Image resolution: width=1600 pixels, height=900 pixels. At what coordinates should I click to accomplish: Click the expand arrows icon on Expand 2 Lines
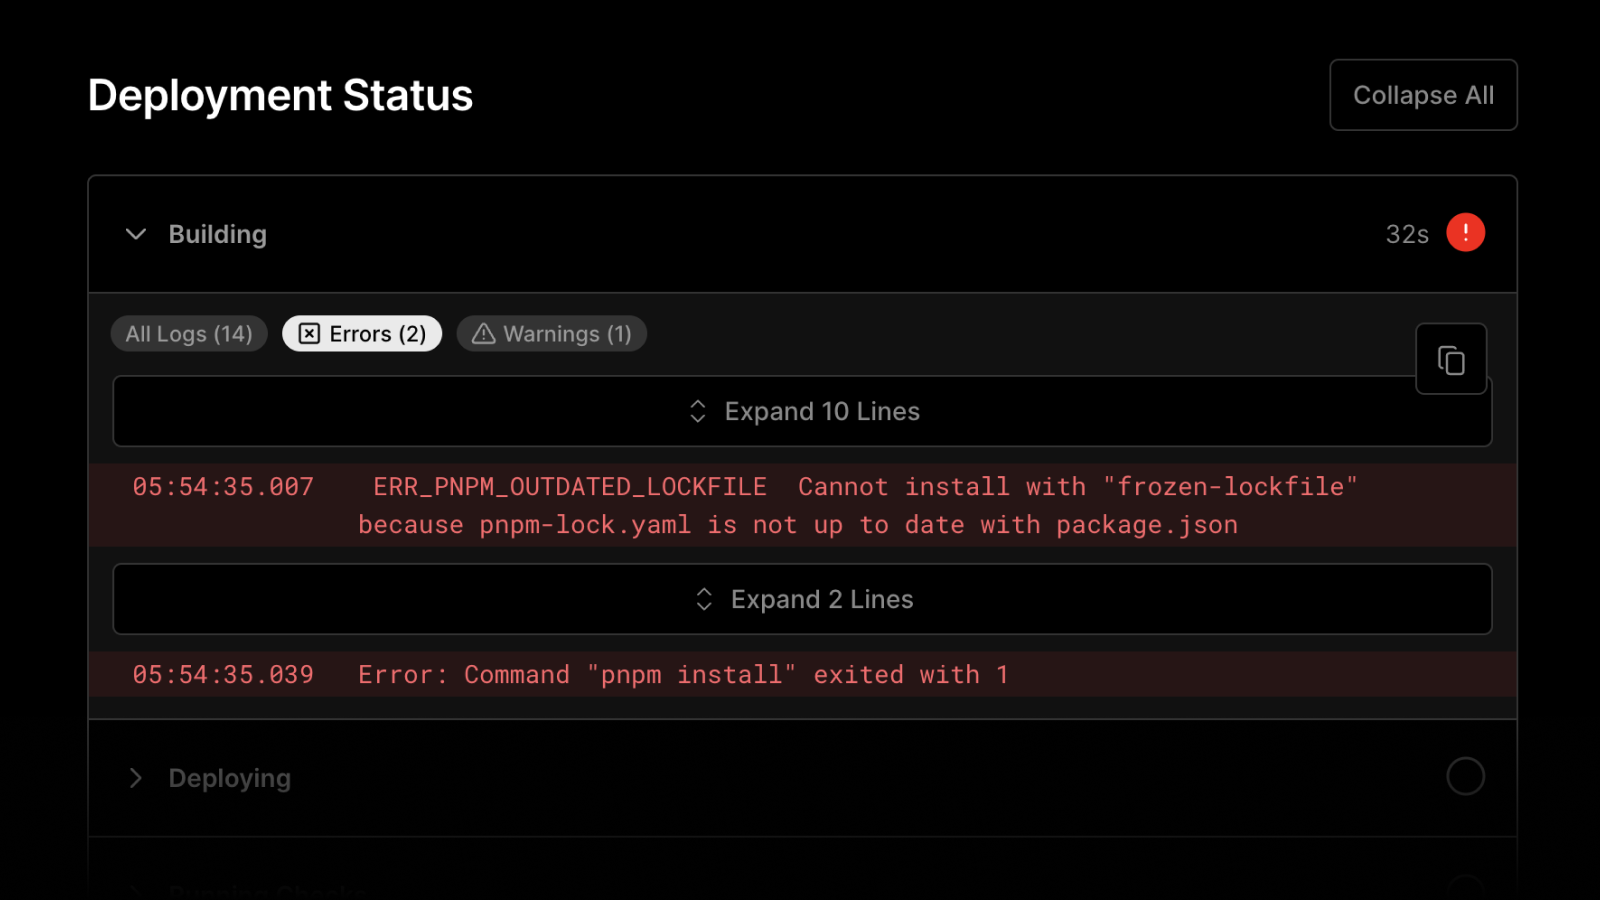coord(703,599)
